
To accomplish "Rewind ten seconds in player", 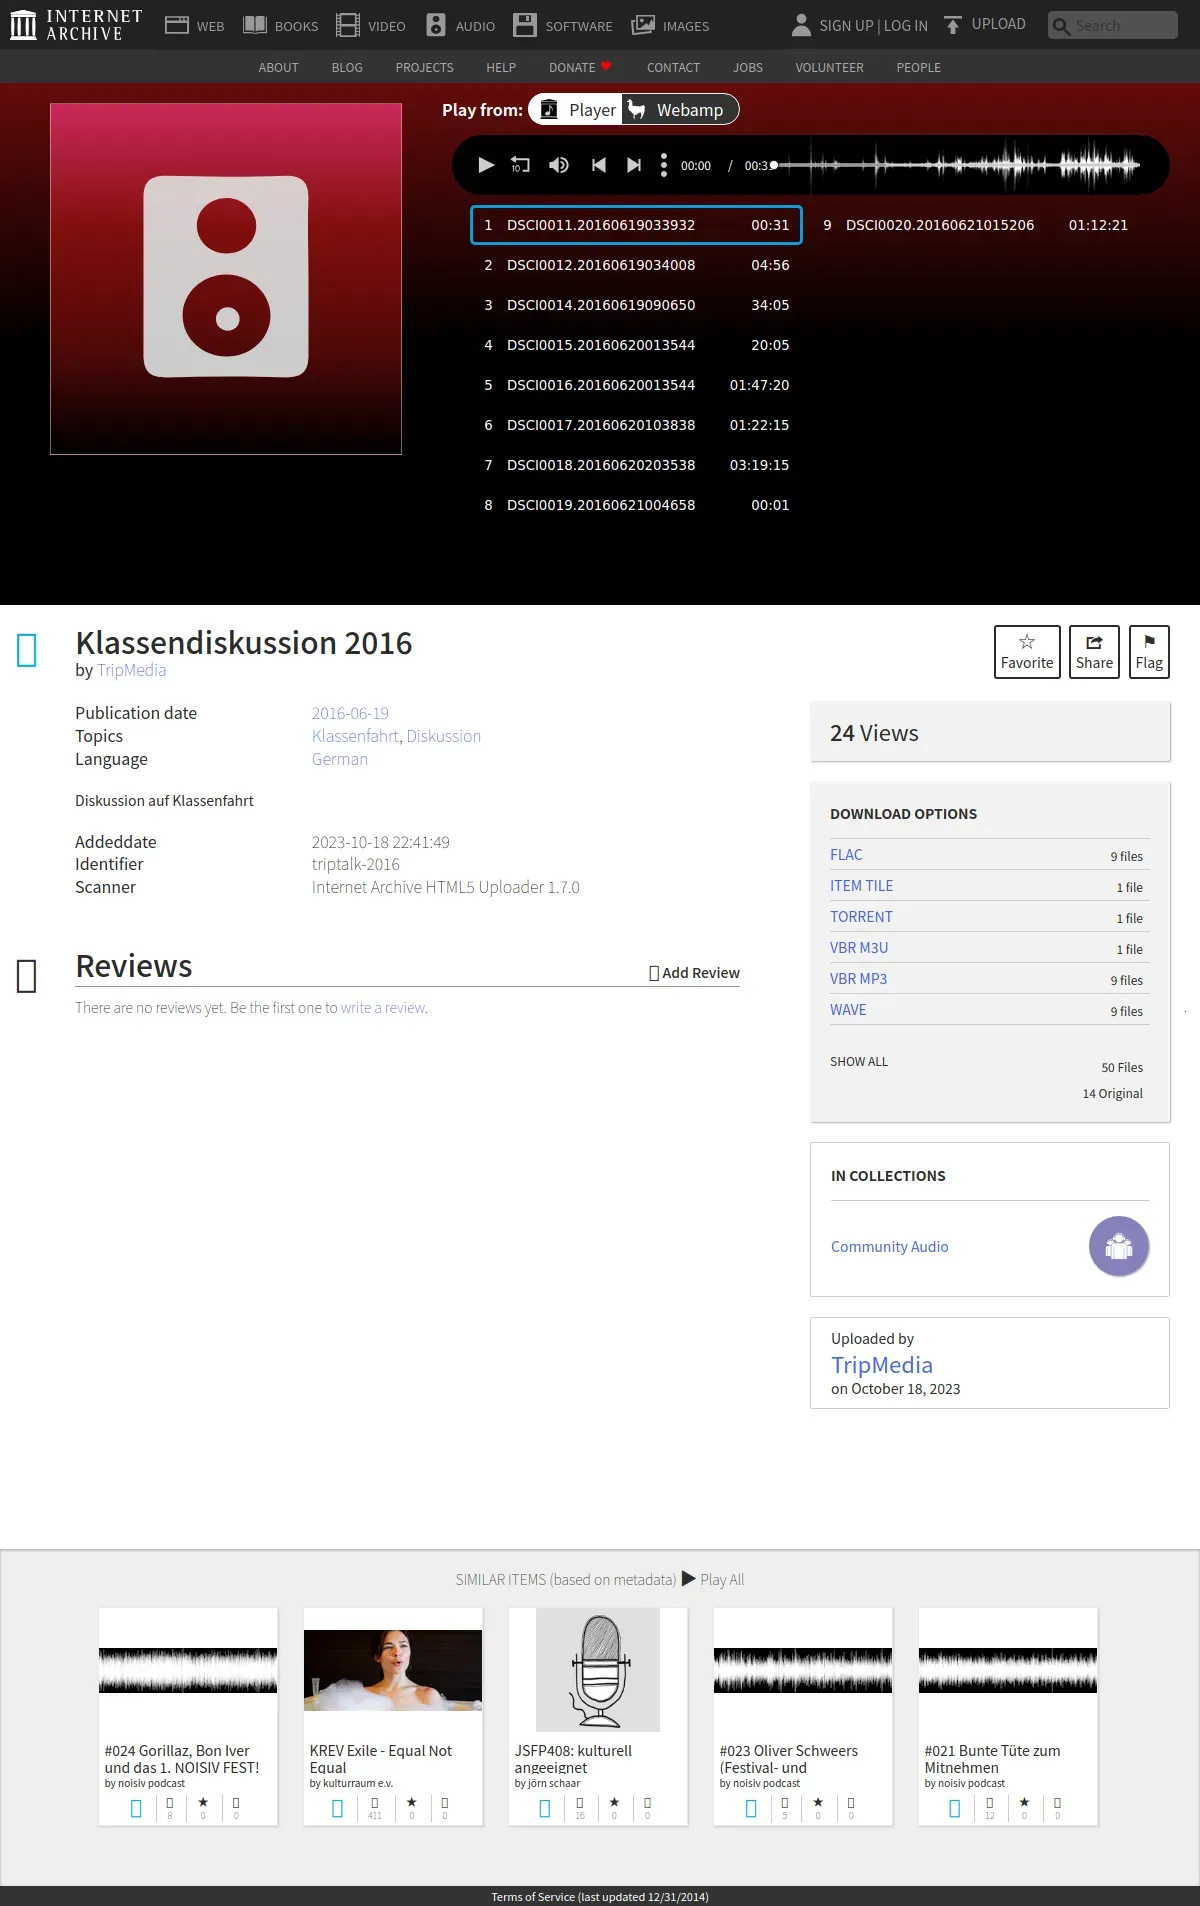I will click(x=520, y=165).
